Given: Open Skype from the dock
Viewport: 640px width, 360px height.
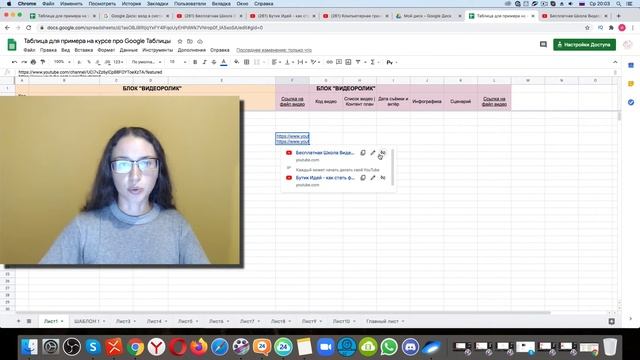Looking at the screenshot, I should [93, 347].
